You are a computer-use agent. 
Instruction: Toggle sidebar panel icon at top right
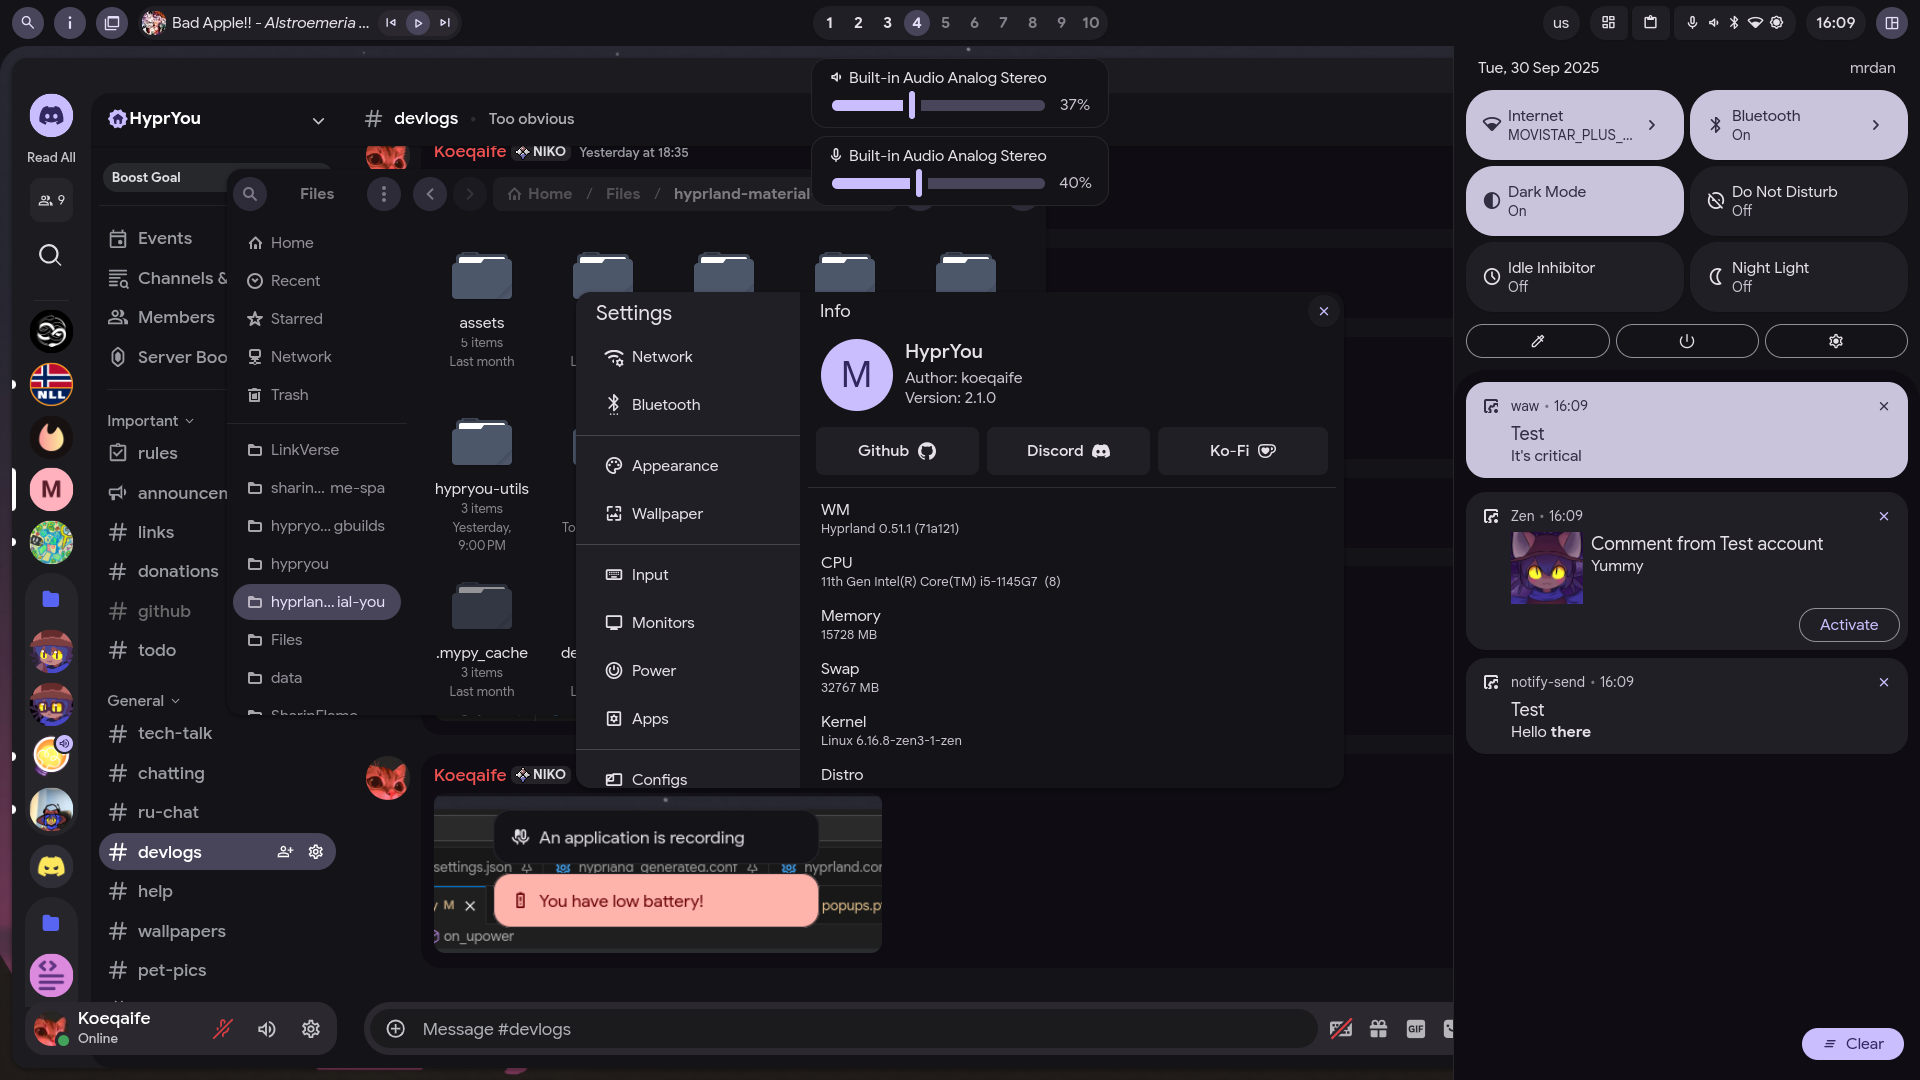coord(1891,22)
